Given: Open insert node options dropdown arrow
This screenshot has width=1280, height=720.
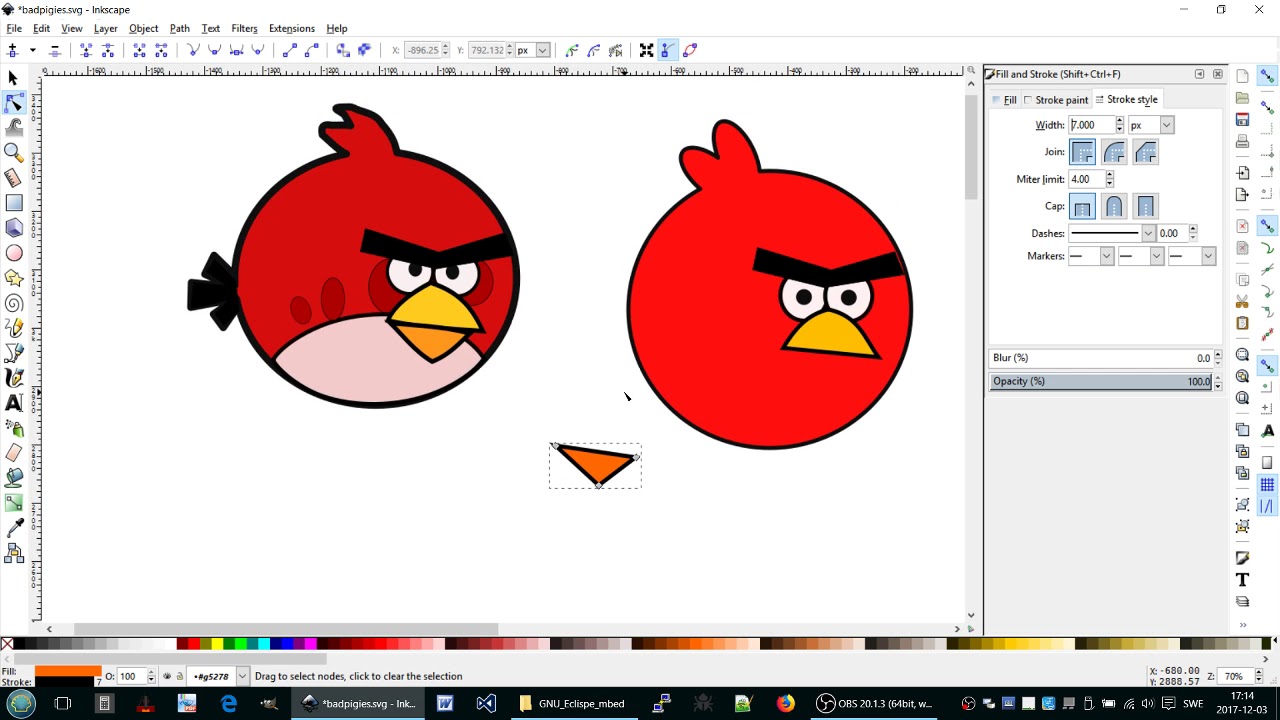Looking at the screenshot, I should tap(32, 50).
